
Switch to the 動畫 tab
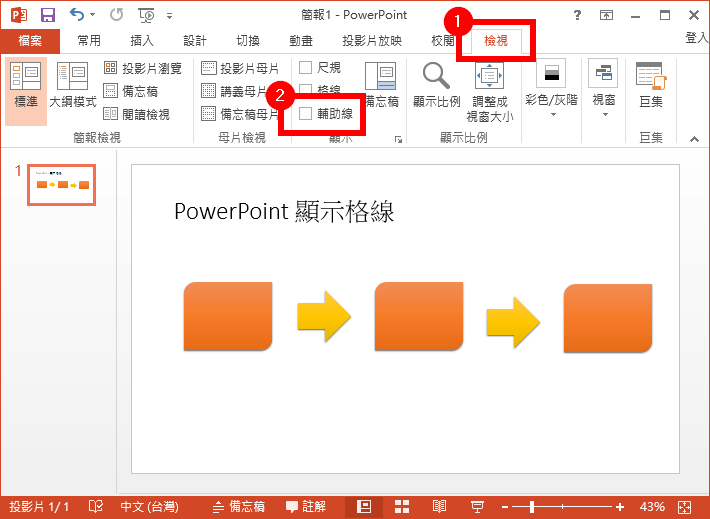pos(301,41)
